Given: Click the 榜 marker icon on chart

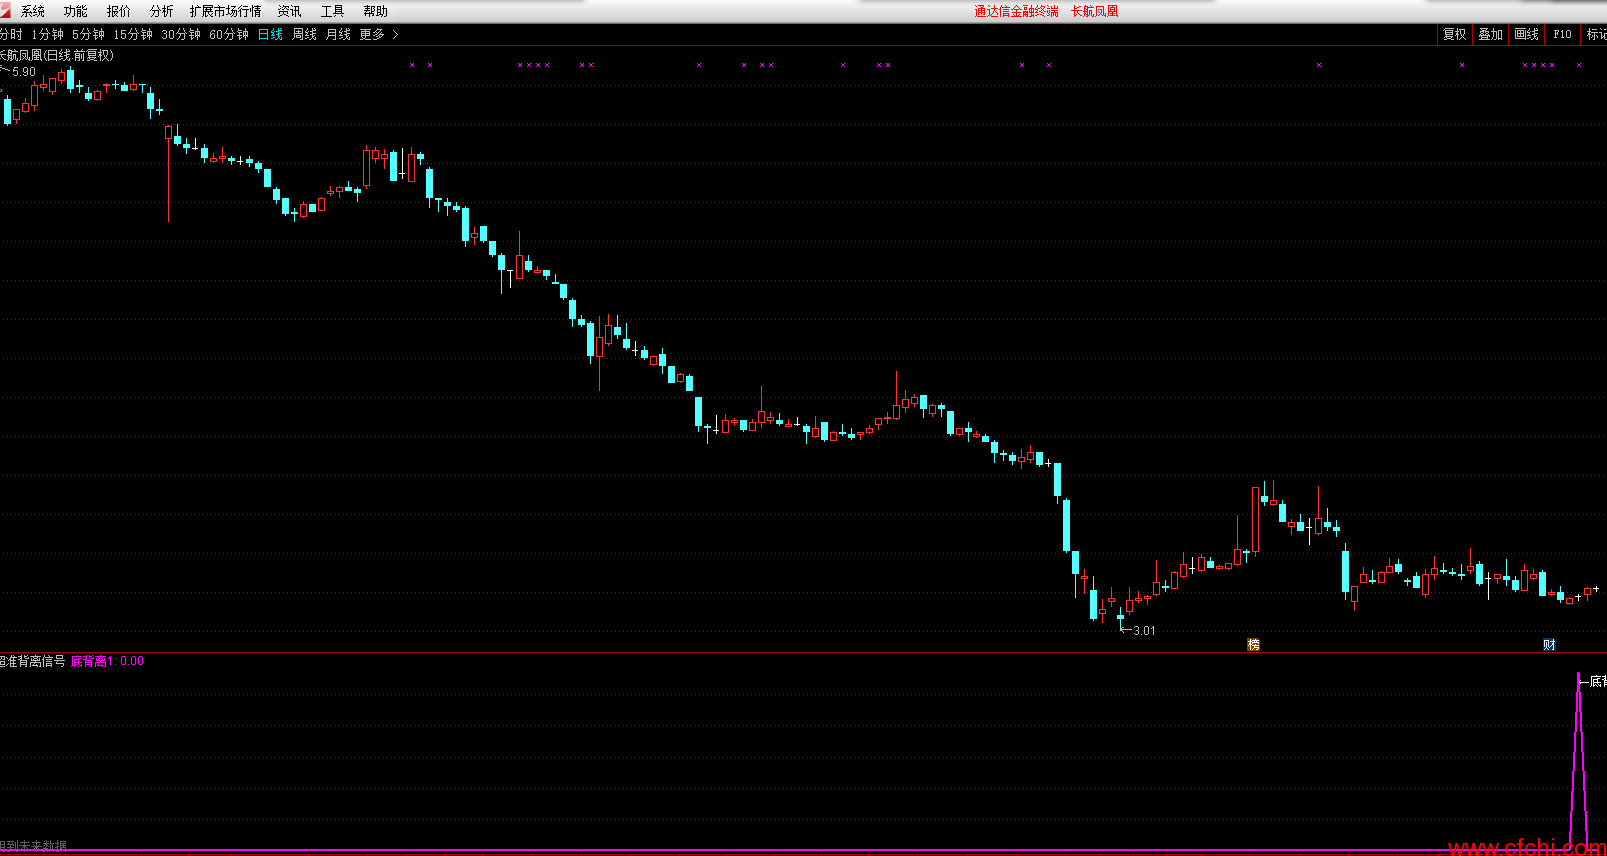Looking at the screenshot, I should [1253, 644].
